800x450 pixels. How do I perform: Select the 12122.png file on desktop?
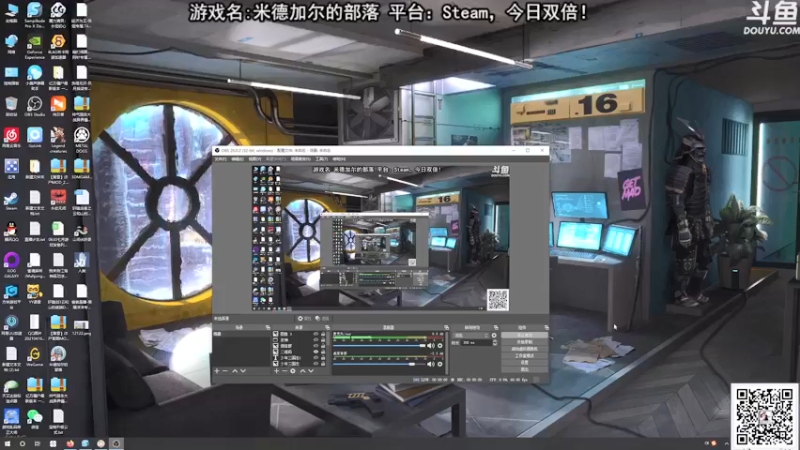coord(82,327)
